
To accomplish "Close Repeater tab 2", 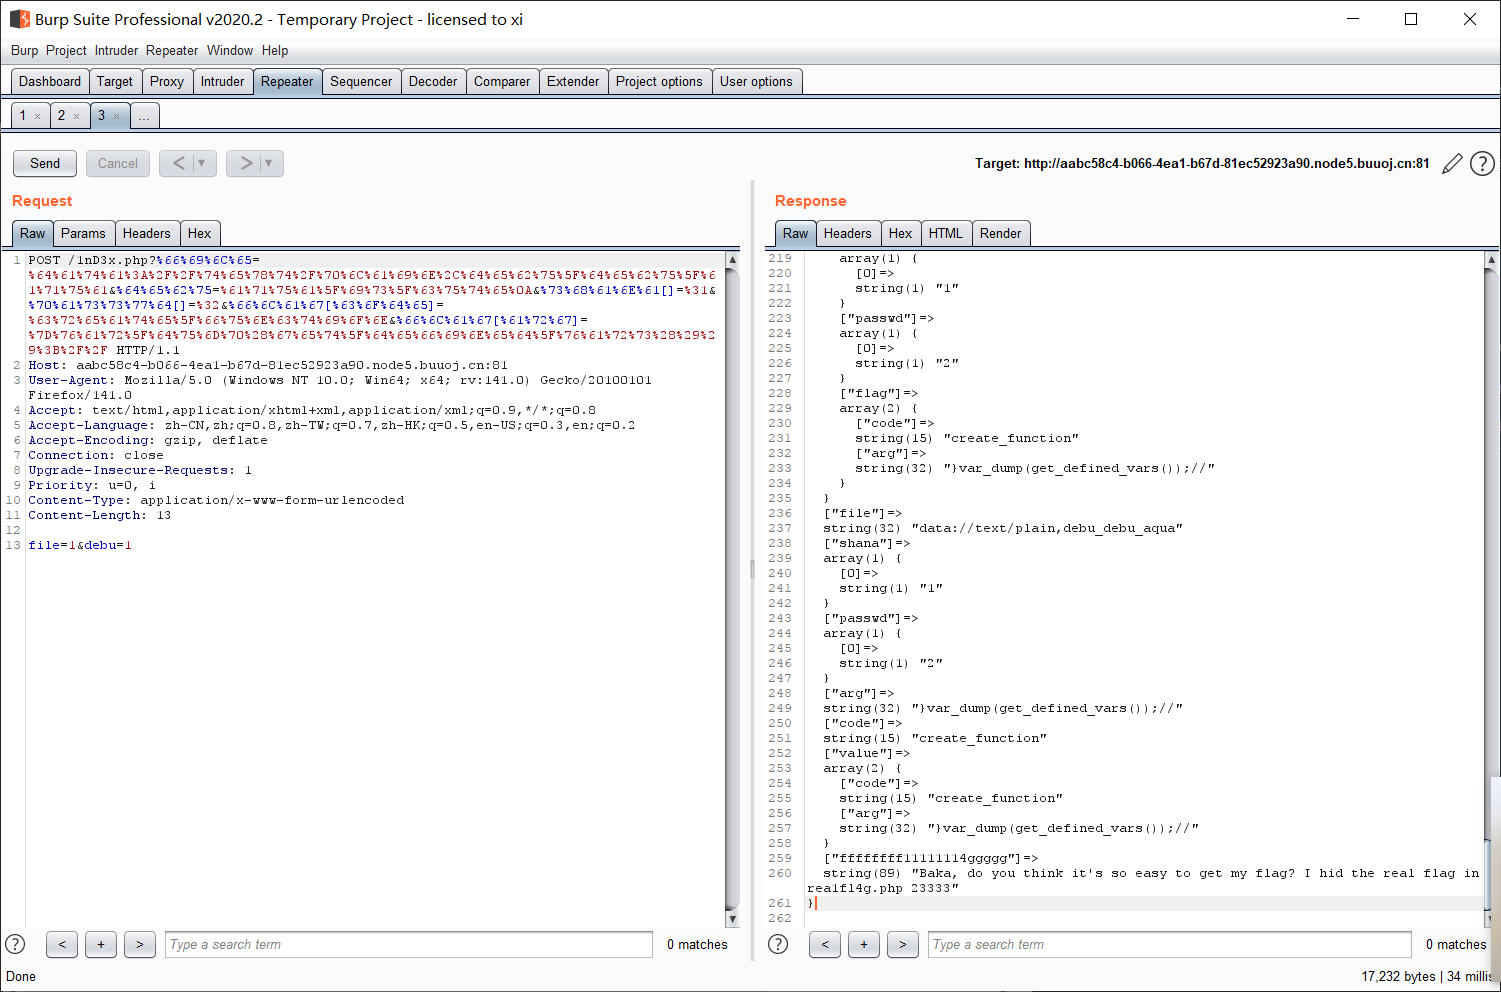I will pos(76,117).
